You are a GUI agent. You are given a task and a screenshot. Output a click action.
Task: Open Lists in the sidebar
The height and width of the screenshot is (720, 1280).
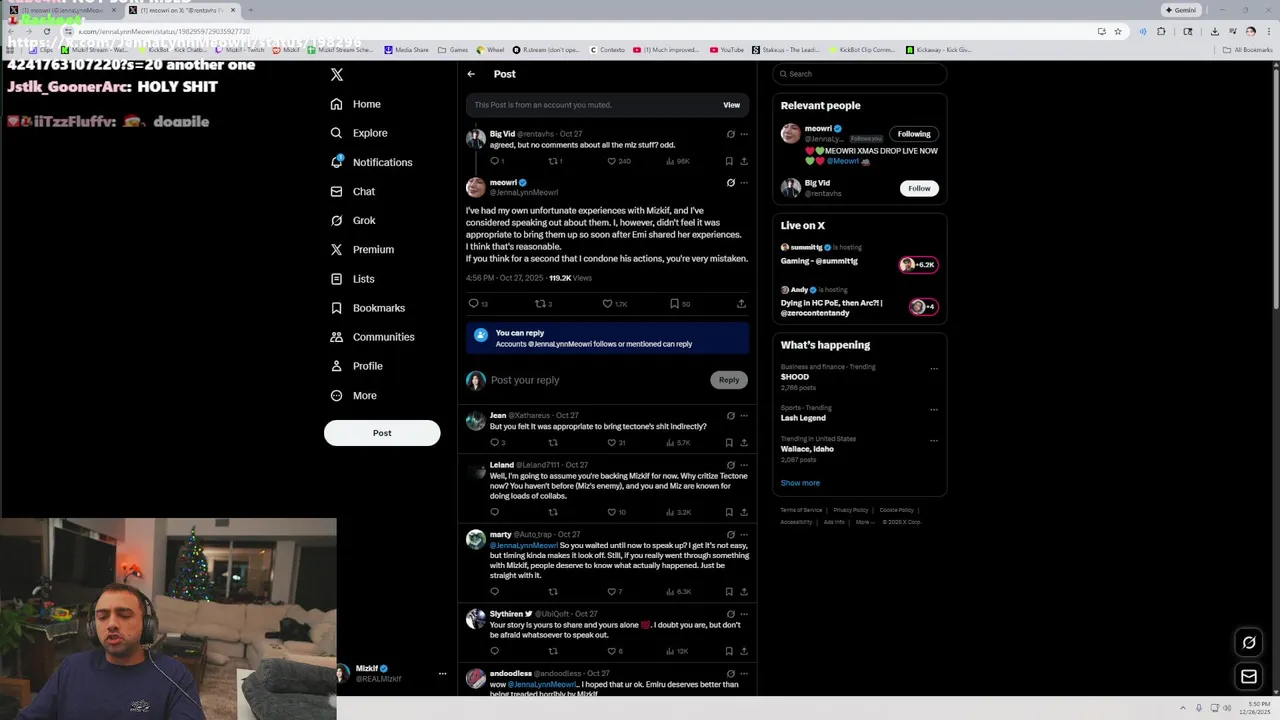[352, 279]
